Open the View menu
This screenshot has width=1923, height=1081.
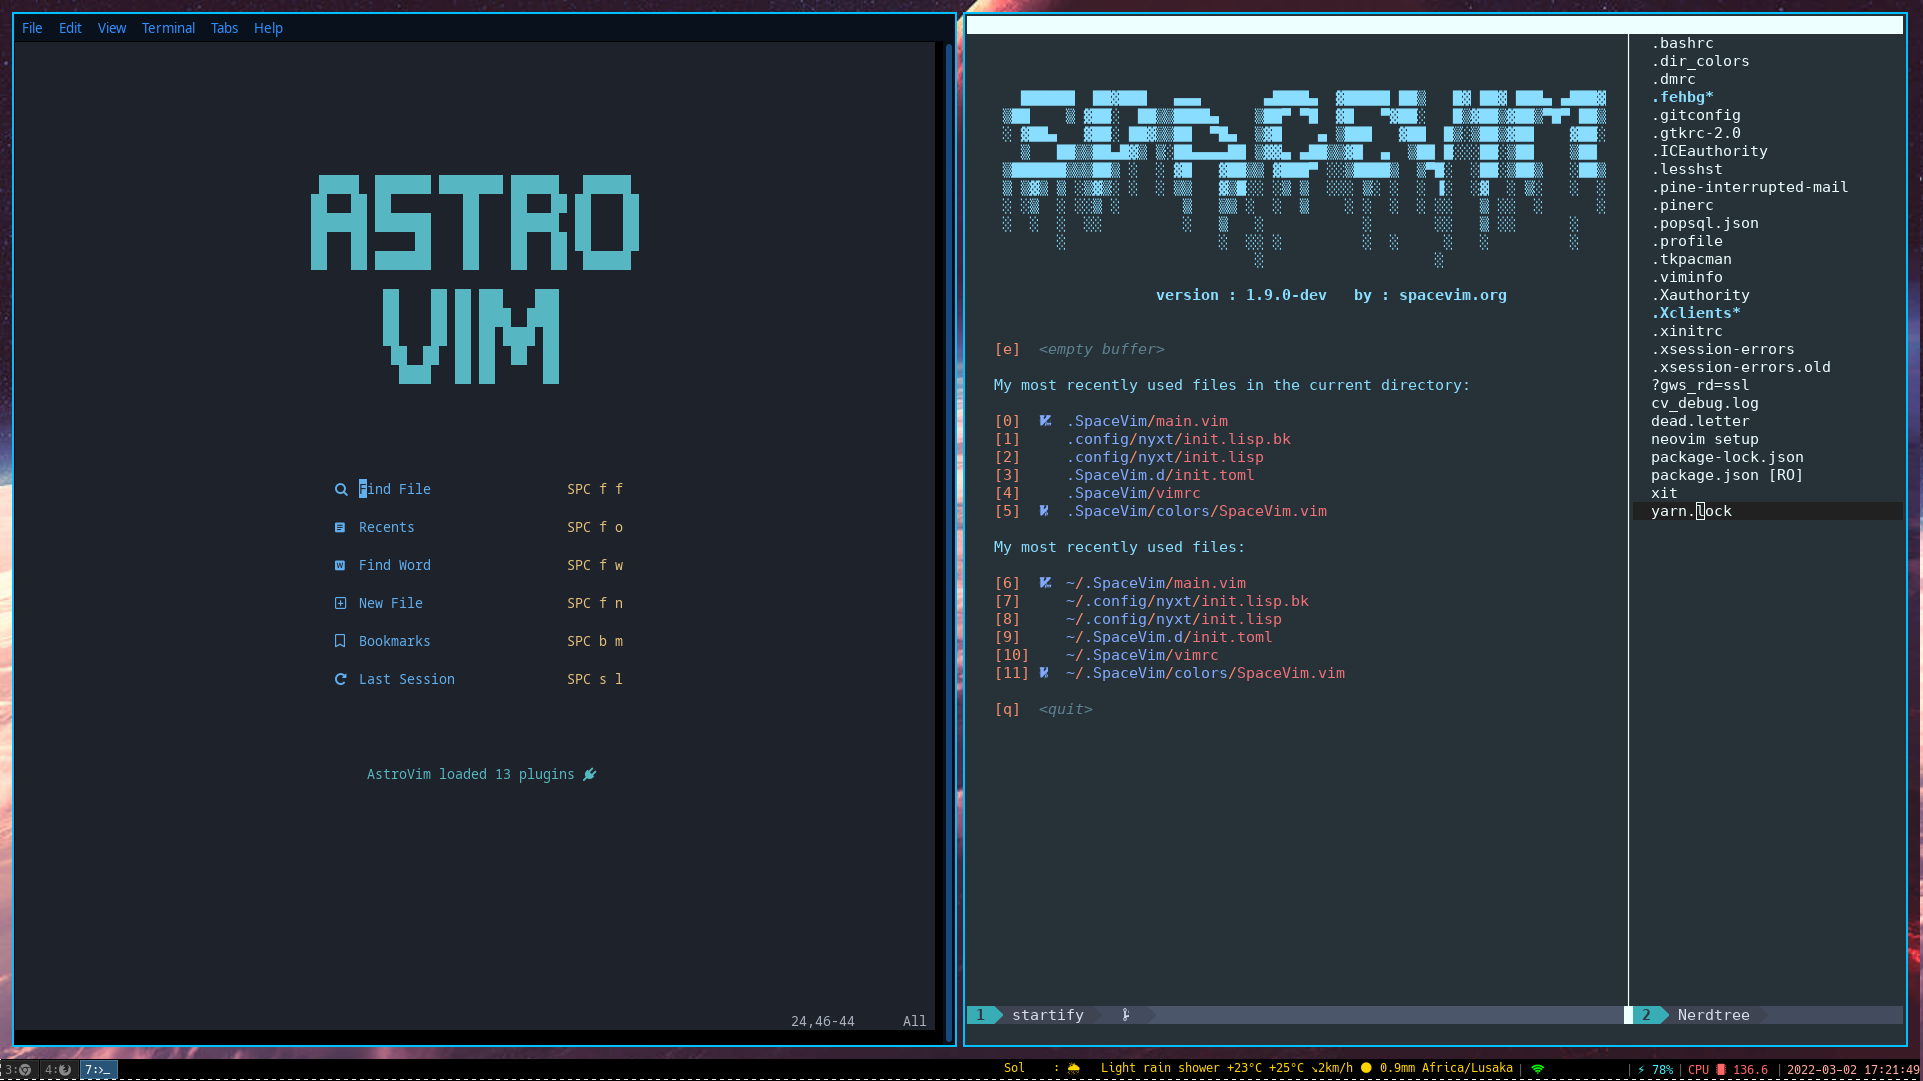pos(112,28)
